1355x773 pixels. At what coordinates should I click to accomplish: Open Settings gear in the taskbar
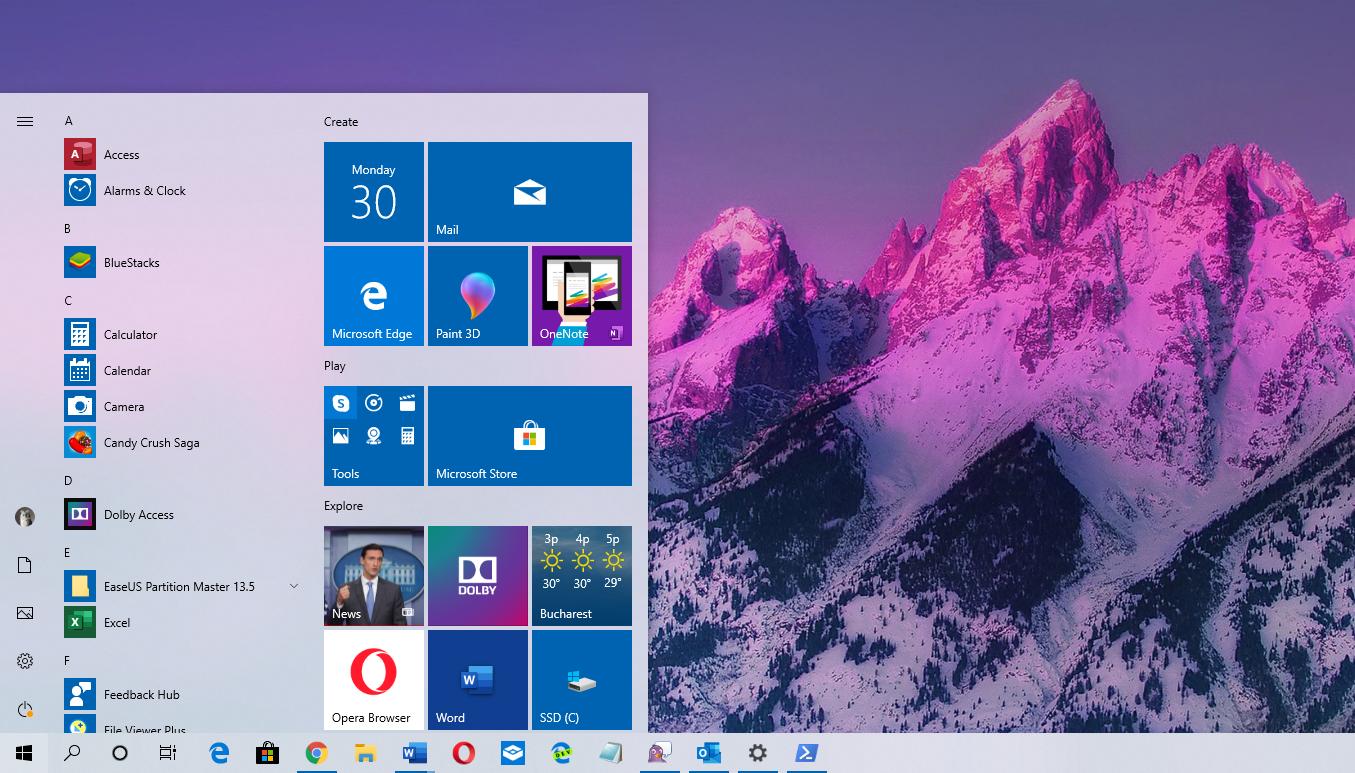pyautogui.click(x=758, y=753)
